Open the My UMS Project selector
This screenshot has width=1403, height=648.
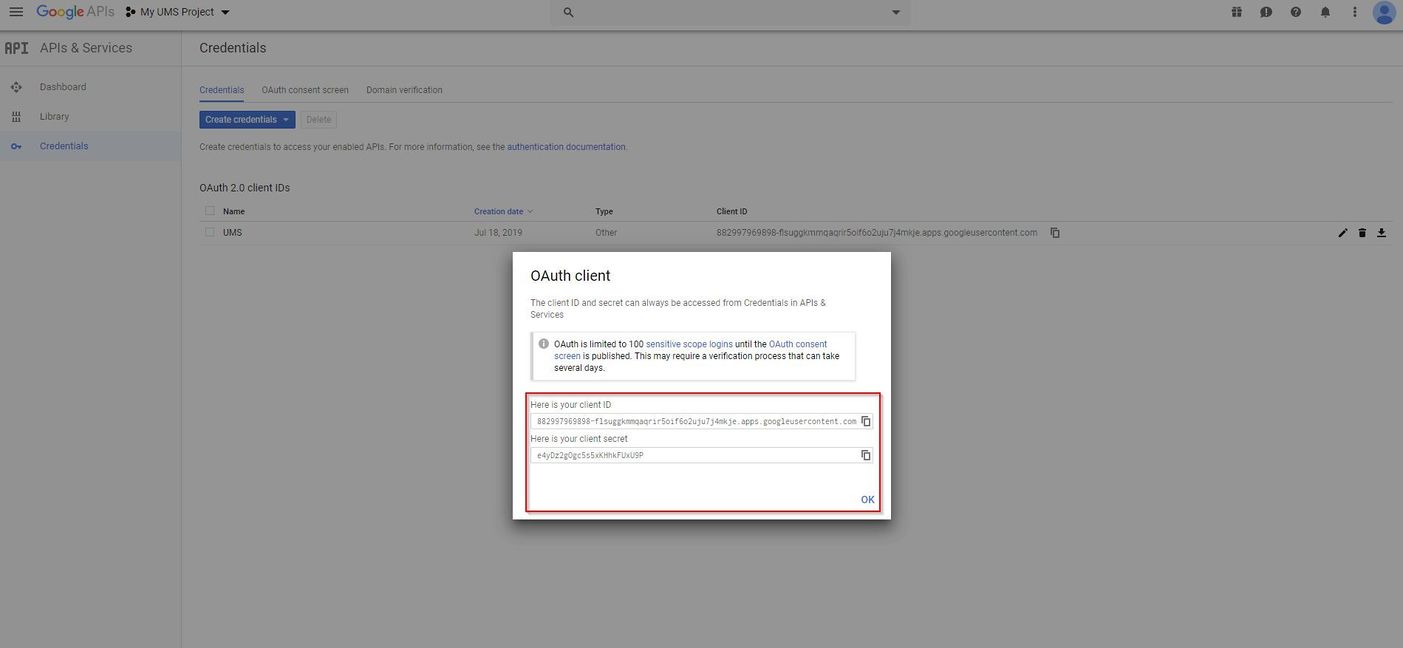pyautogui.click(x=178, y=12)
